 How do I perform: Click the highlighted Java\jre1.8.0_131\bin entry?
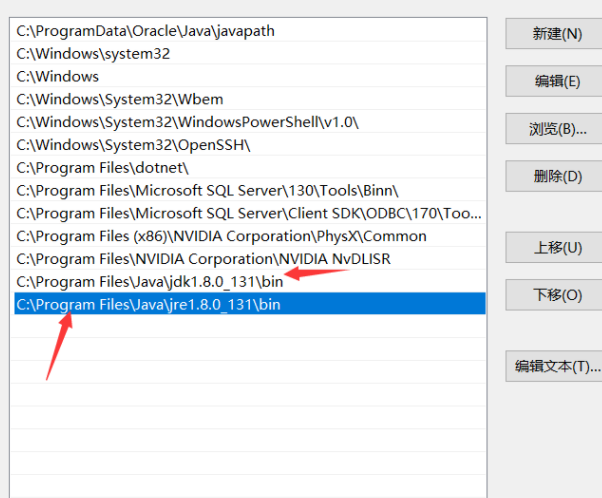coord(250,304)
